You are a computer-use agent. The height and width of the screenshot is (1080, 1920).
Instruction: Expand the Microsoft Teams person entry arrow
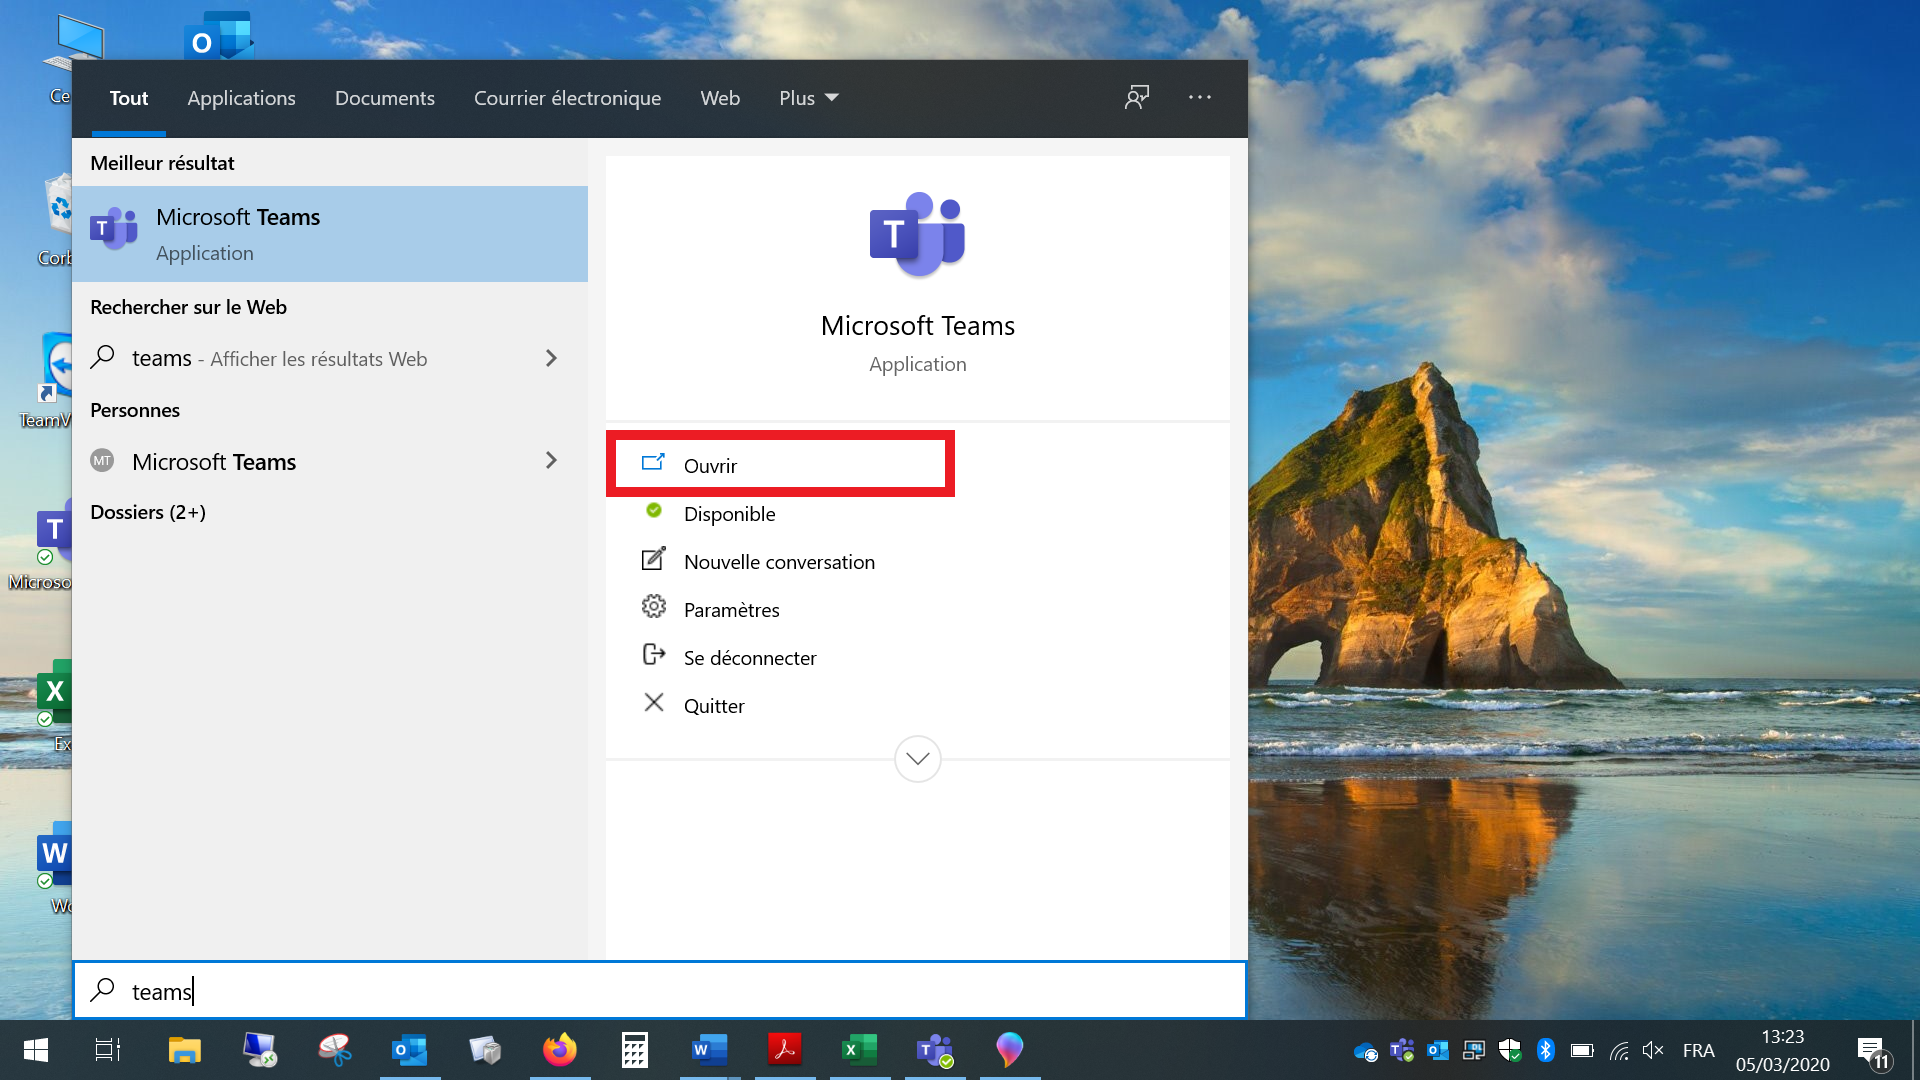coord(551,461)
